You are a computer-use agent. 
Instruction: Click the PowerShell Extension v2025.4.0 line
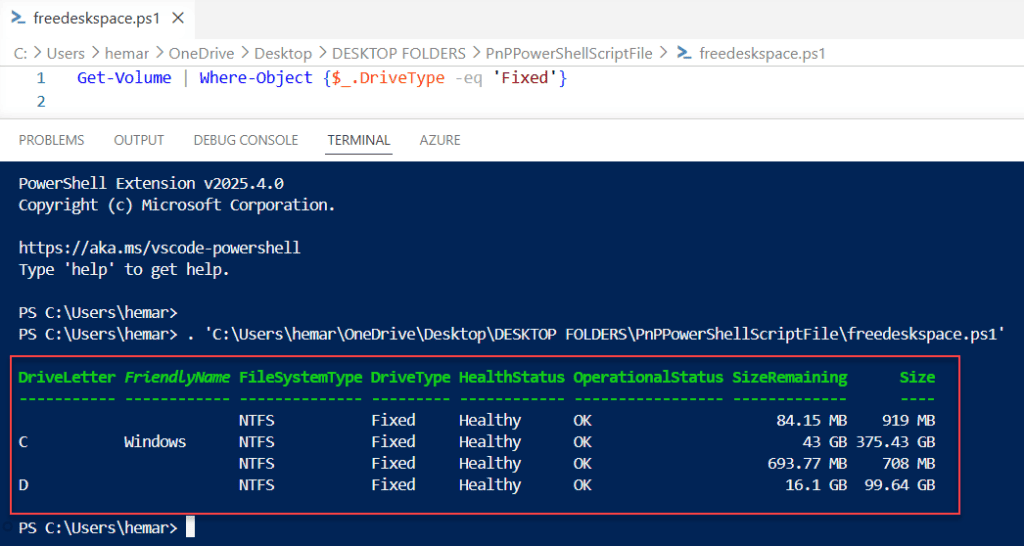click(151, 184)
